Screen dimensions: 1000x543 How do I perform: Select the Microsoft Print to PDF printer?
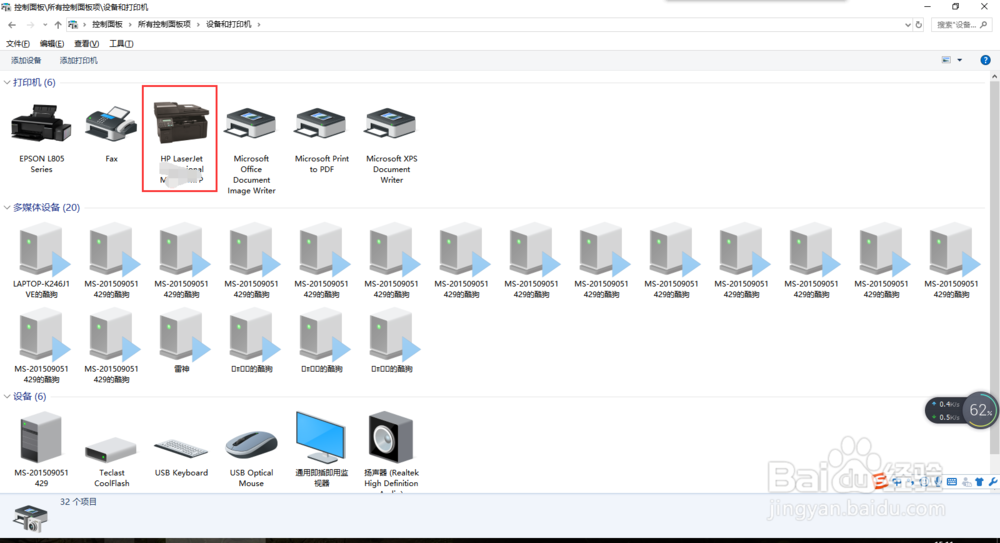point(321,138)
